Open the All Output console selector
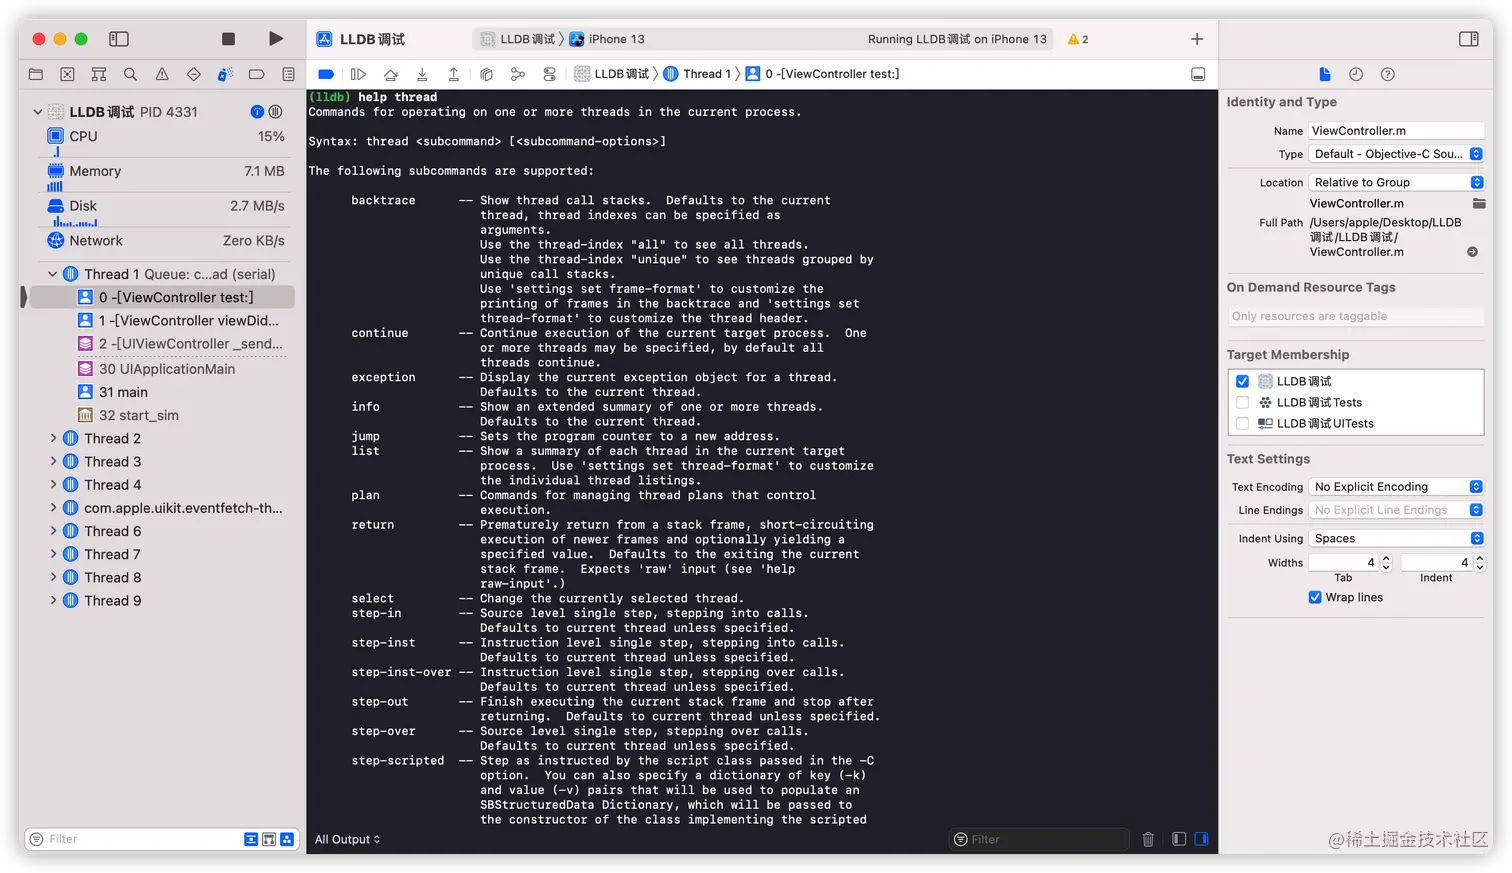1512x873 pixels. tap(347, 839)
